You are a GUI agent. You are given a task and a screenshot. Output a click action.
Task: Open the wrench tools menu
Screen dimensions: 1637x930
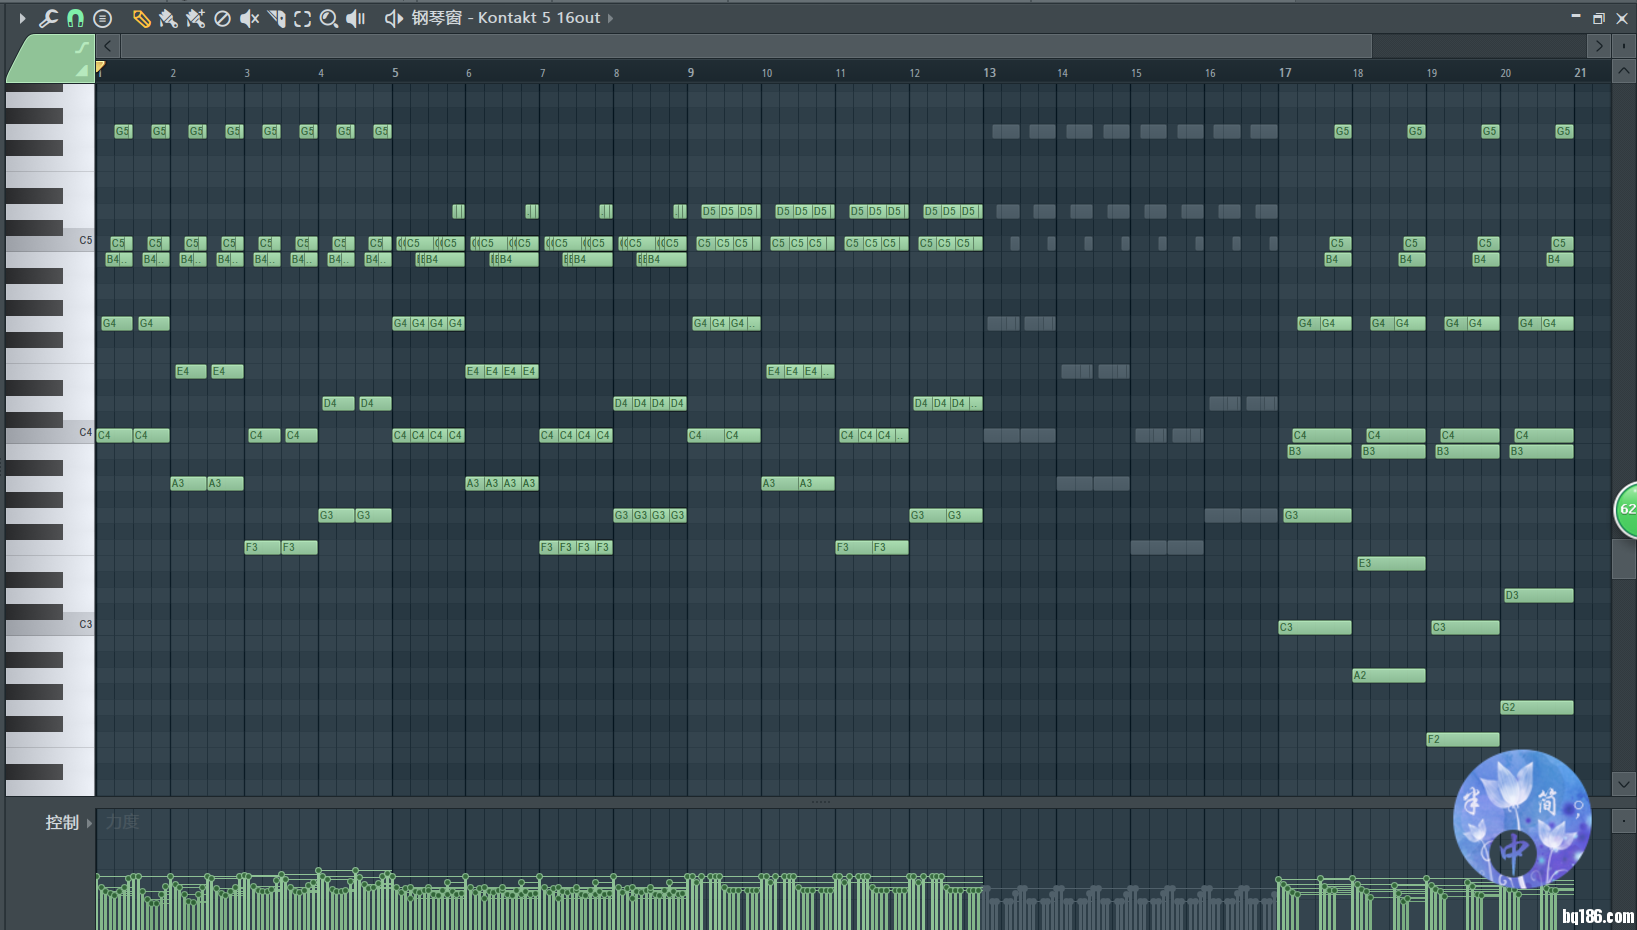(x=48, y=18)
